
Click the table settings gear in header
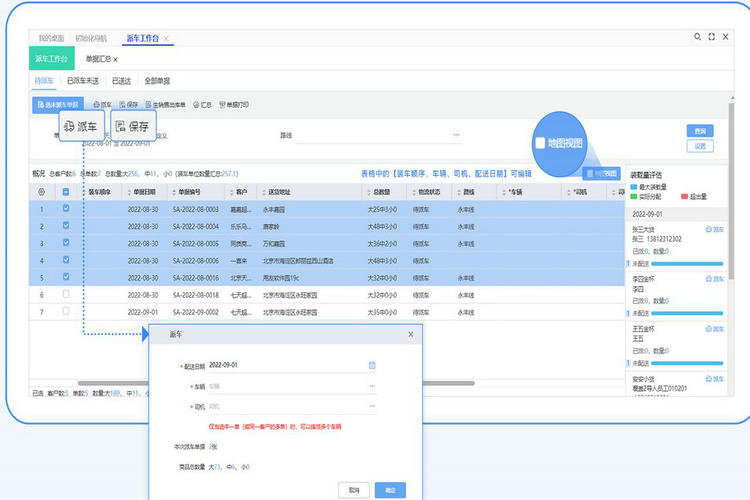pos(40,192)
